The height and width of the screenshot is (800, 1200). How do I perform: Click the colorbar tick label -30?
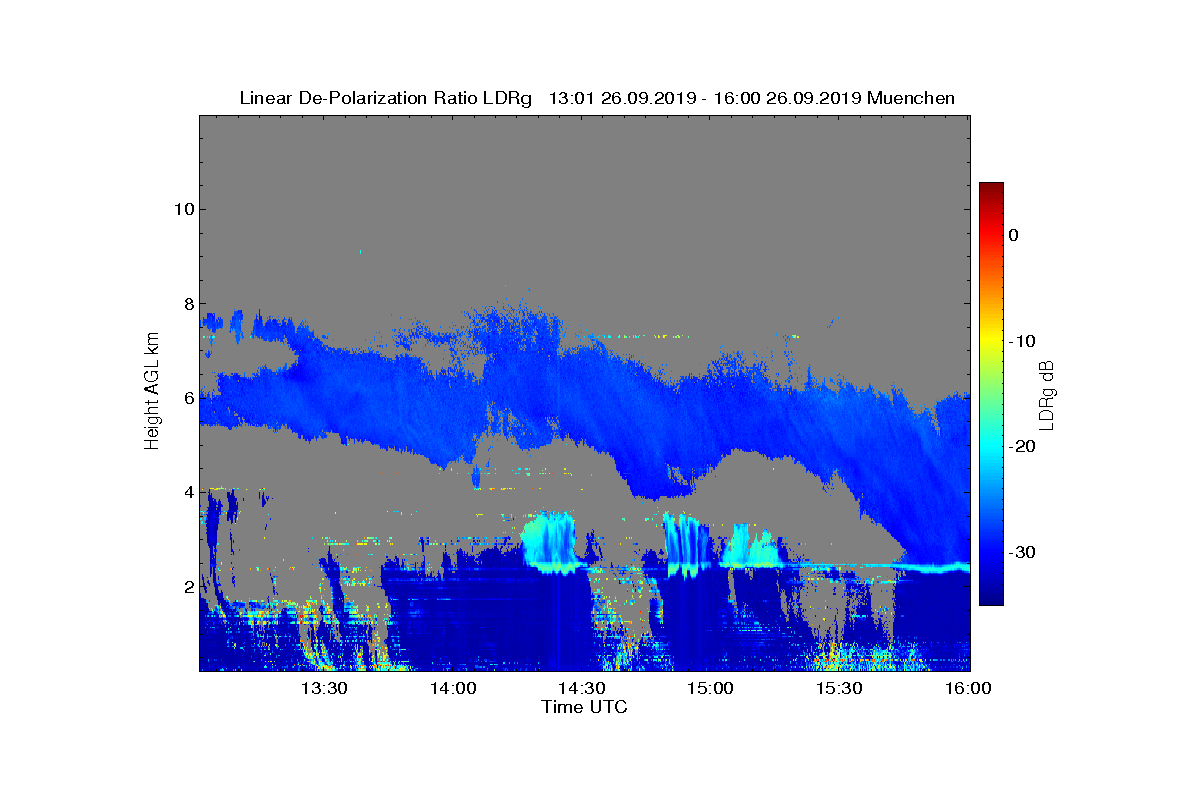point(1021,553)
